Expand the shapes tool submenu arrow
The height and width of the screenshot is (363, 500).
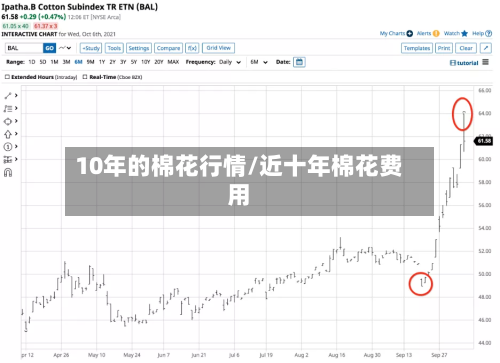[x=16, y=121]
